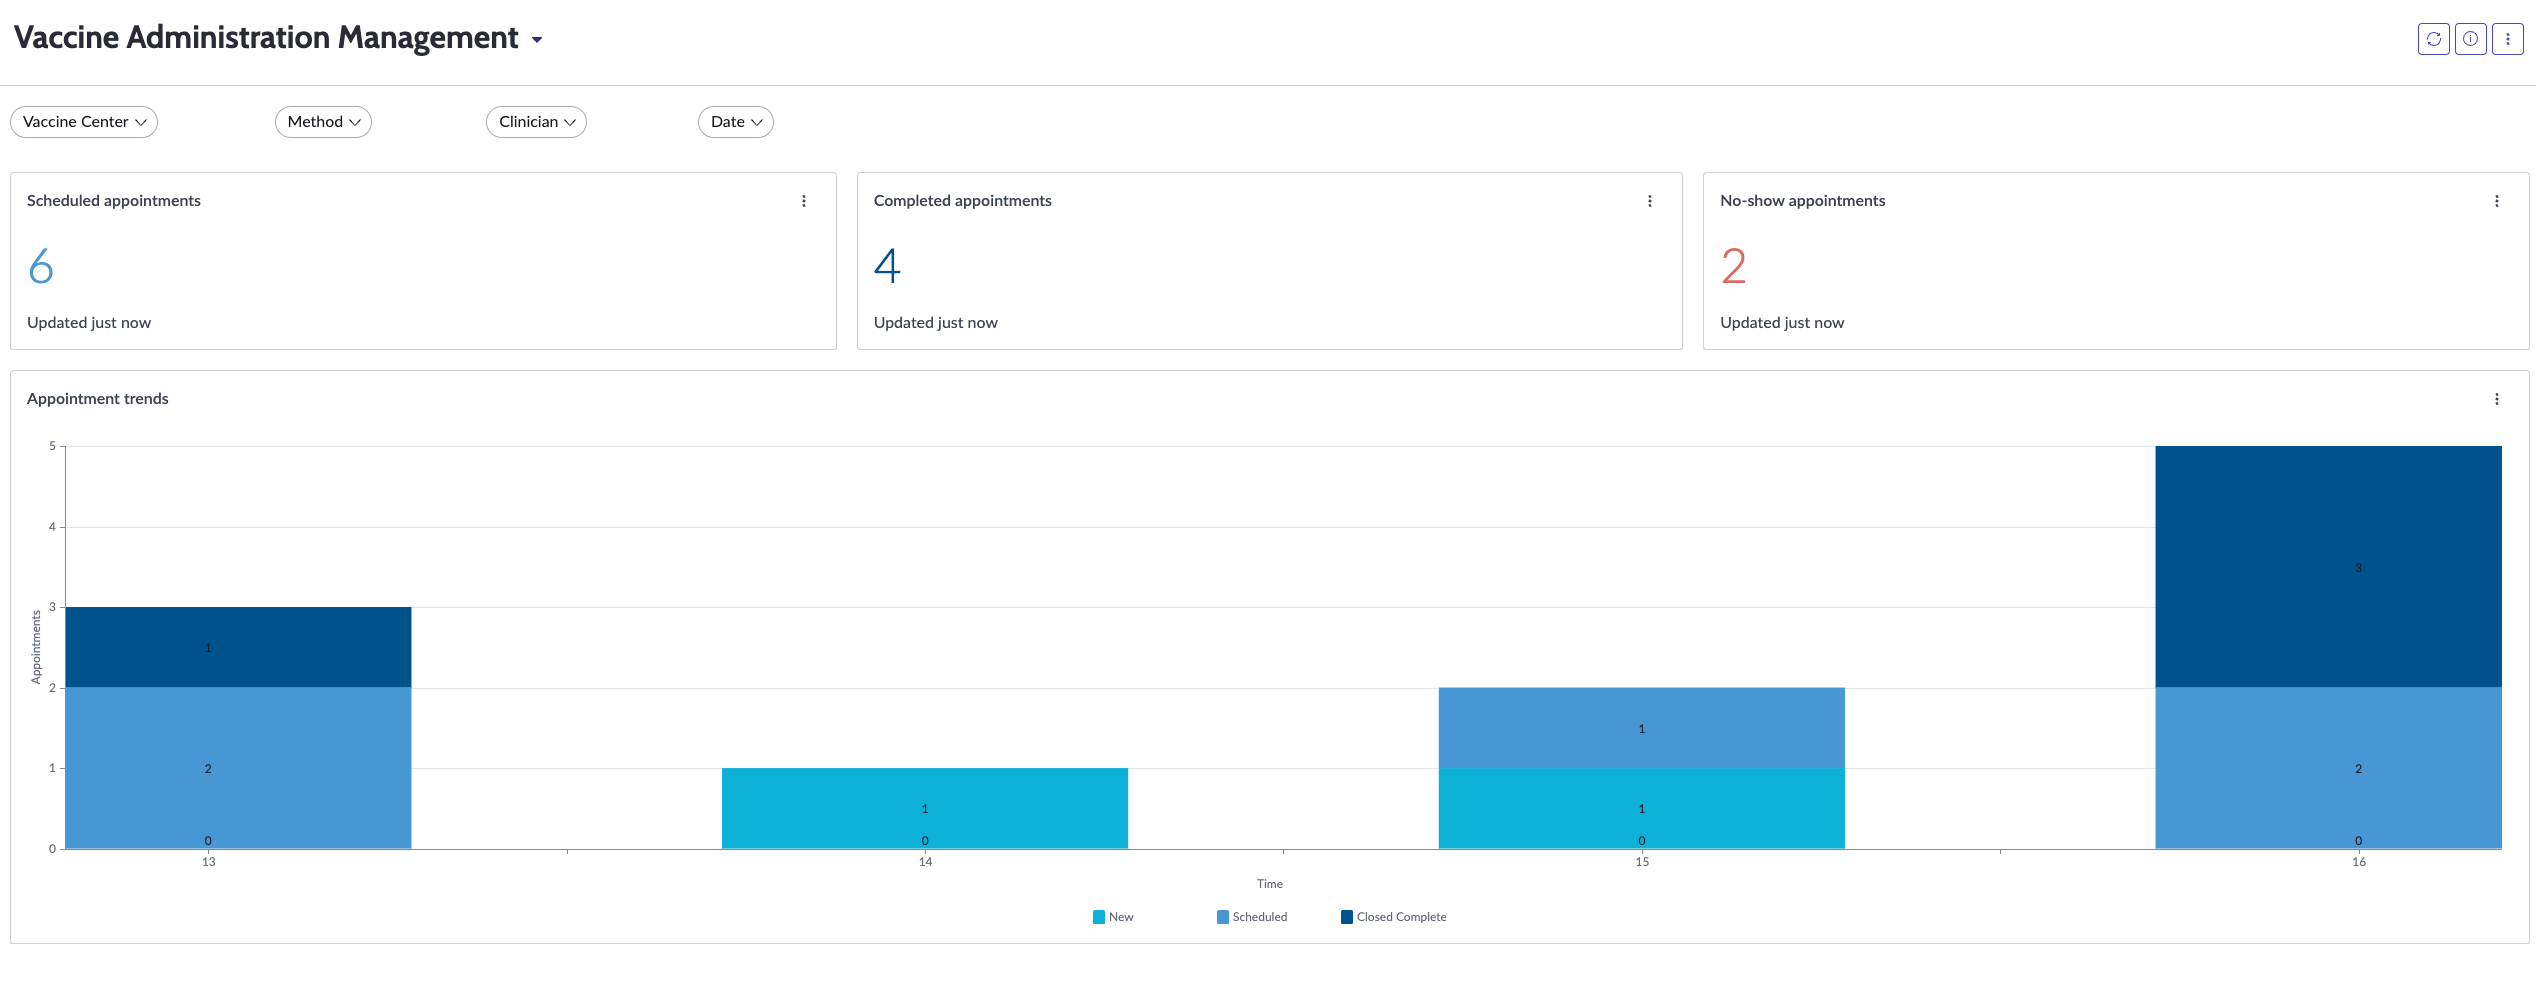2536x981 pixels.
Task: Toggle the Closed Complete legend swatch
Action: 1347,917
